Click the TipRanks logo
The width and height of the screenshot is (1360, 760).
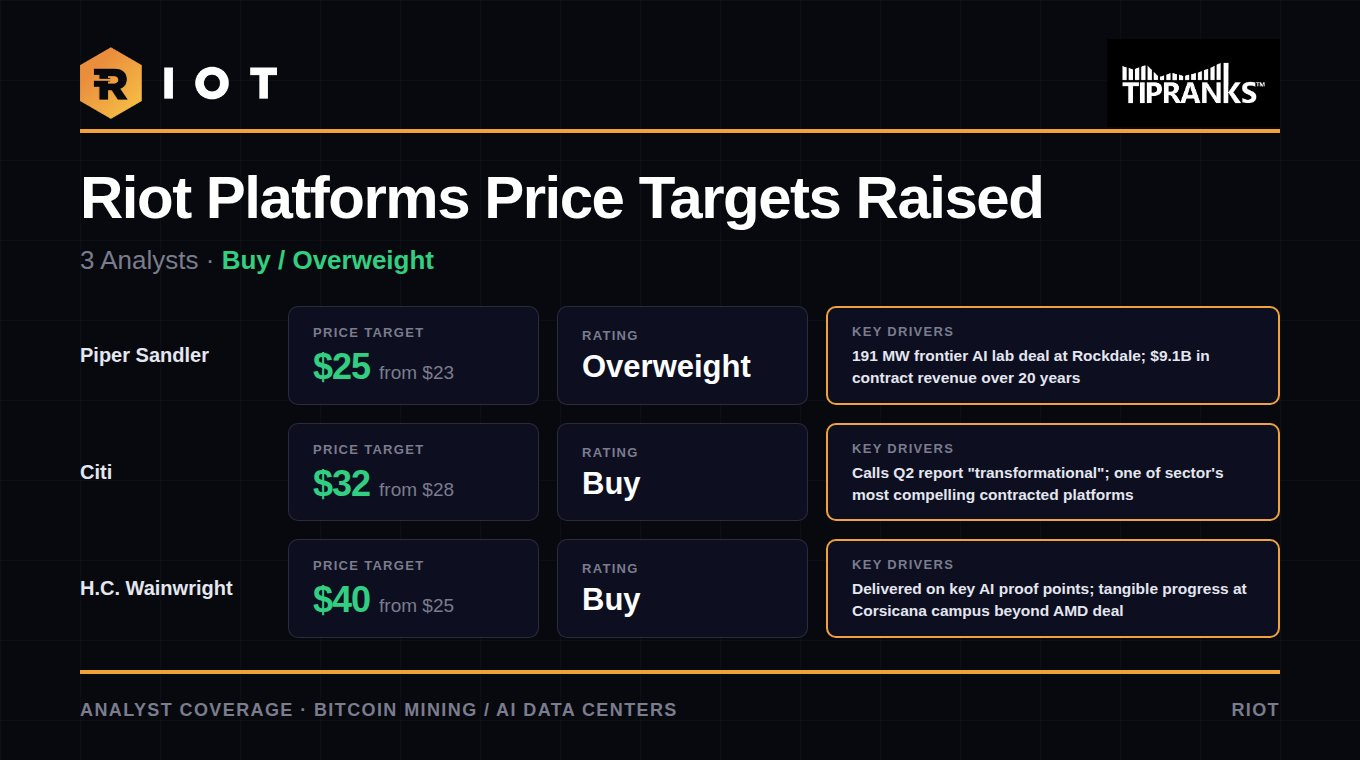point(1193,83)
